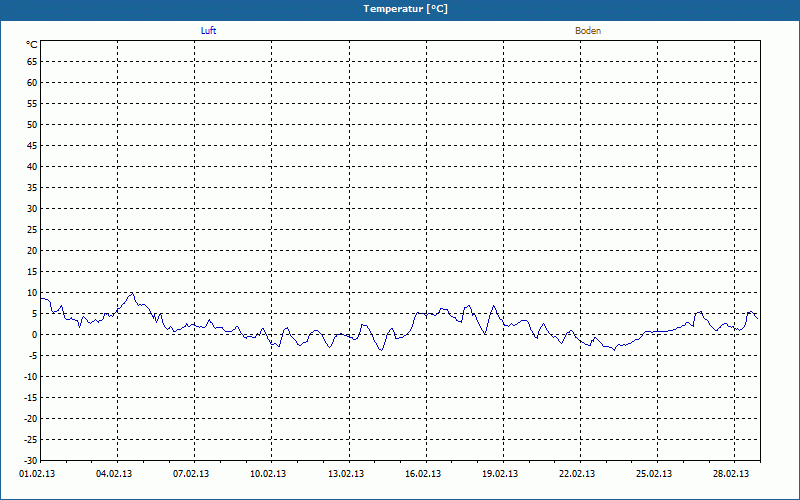This screenshot has height=500, width=800.
Task: Click the 28.02.13 date label
Action: (731, 474)
